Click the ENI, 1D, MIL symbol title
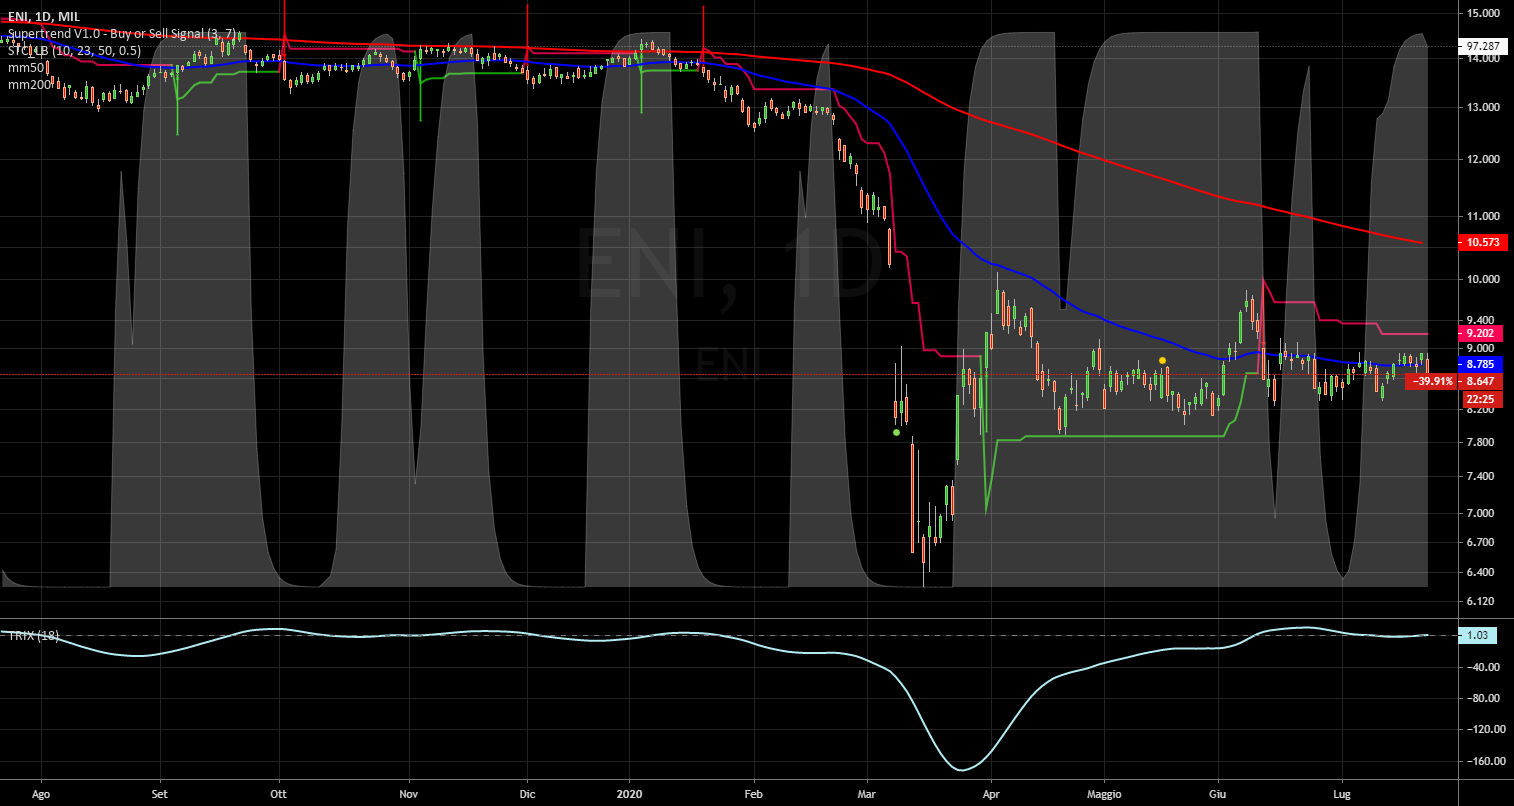1514x806 pixels. click(46, 16)
